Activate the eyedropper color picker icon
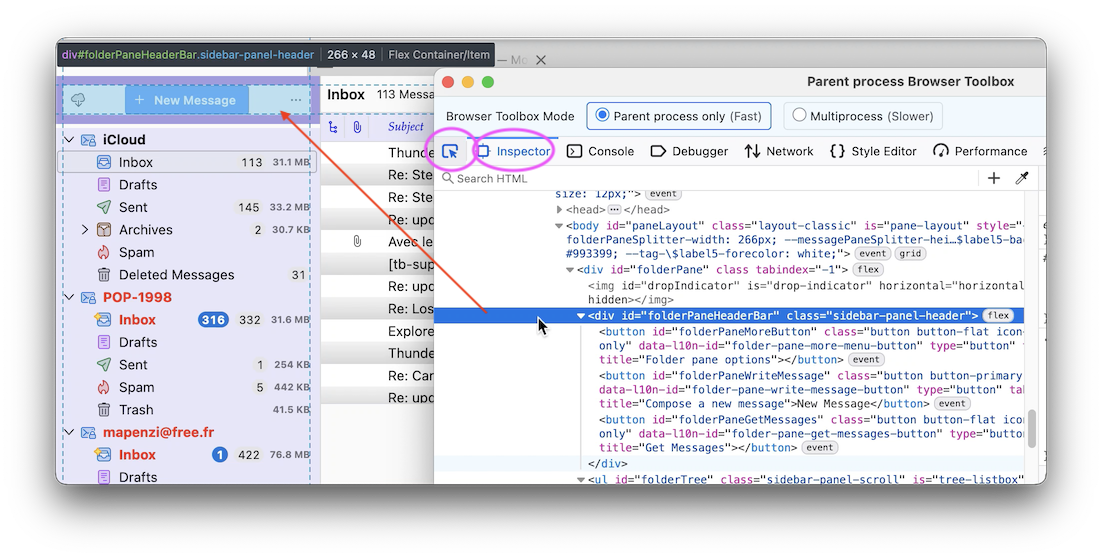Image resolution: width=1102 pixels, height=558 pixels. click(1022, 179)
